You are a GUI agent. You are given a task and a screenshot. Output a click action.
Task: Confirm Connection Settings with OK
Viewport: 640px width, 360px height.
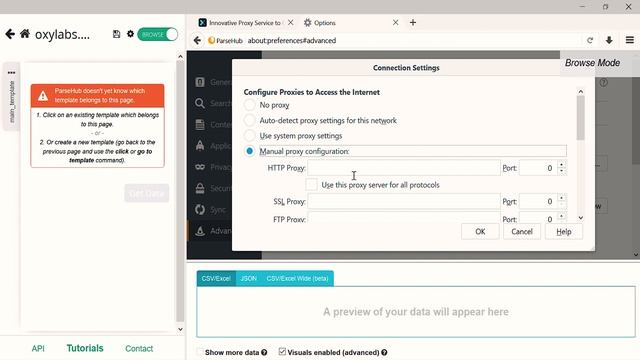click(480, 231)
